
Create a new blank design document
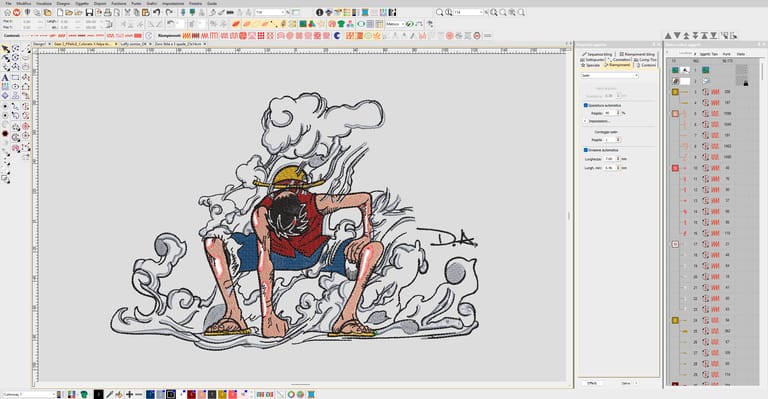60,12
